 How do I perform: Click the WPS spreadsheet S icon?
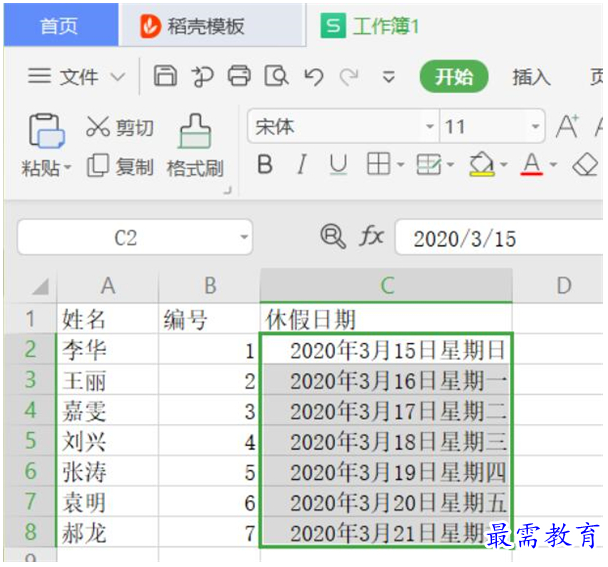coord(333,26)
